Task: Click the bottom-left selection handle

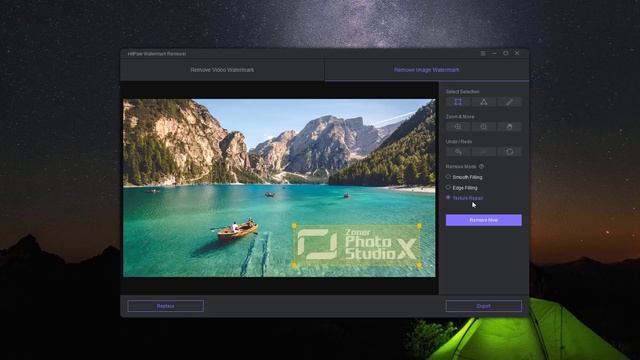Action: (294, 265)
